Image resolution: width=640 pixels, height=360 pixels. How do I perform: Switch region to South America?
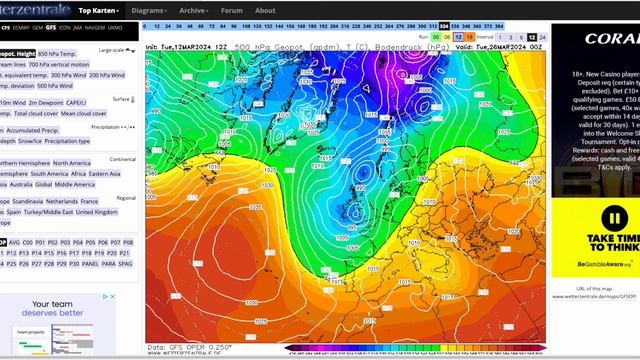point(49,174)
